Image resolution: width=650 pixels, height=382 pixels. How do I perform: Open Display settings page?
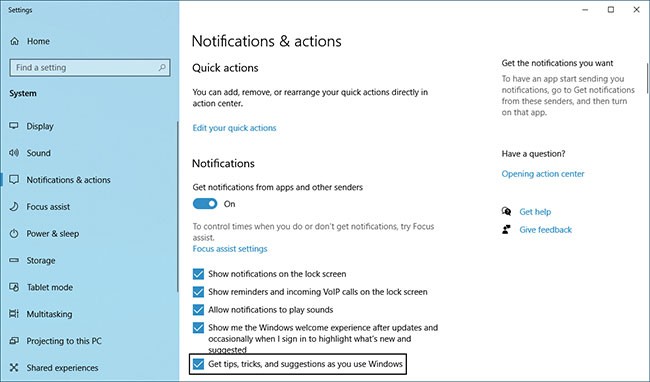click(40, 126)
